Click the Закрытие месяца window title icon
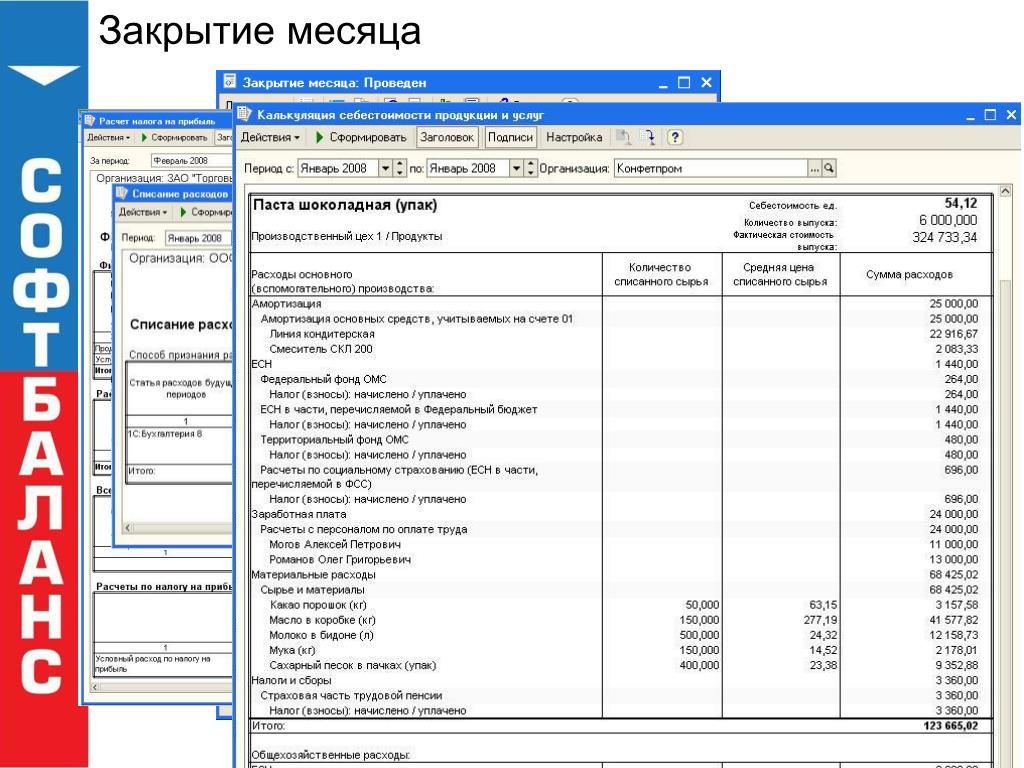The image size is (1024, 768). [229, 82]
